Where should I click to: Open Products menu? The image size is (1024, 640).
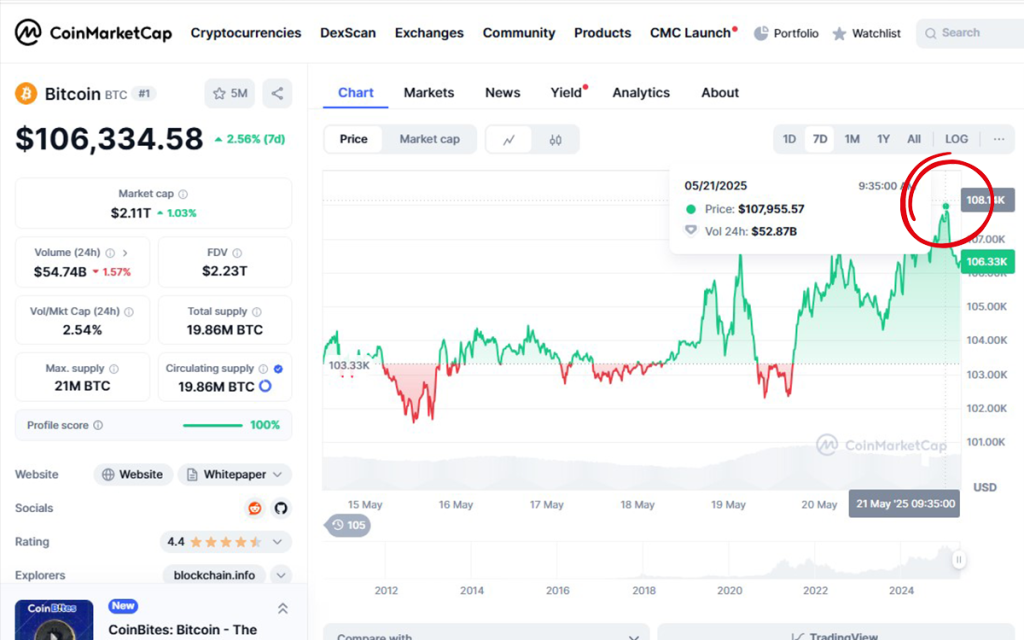click(x=602, y=33)
